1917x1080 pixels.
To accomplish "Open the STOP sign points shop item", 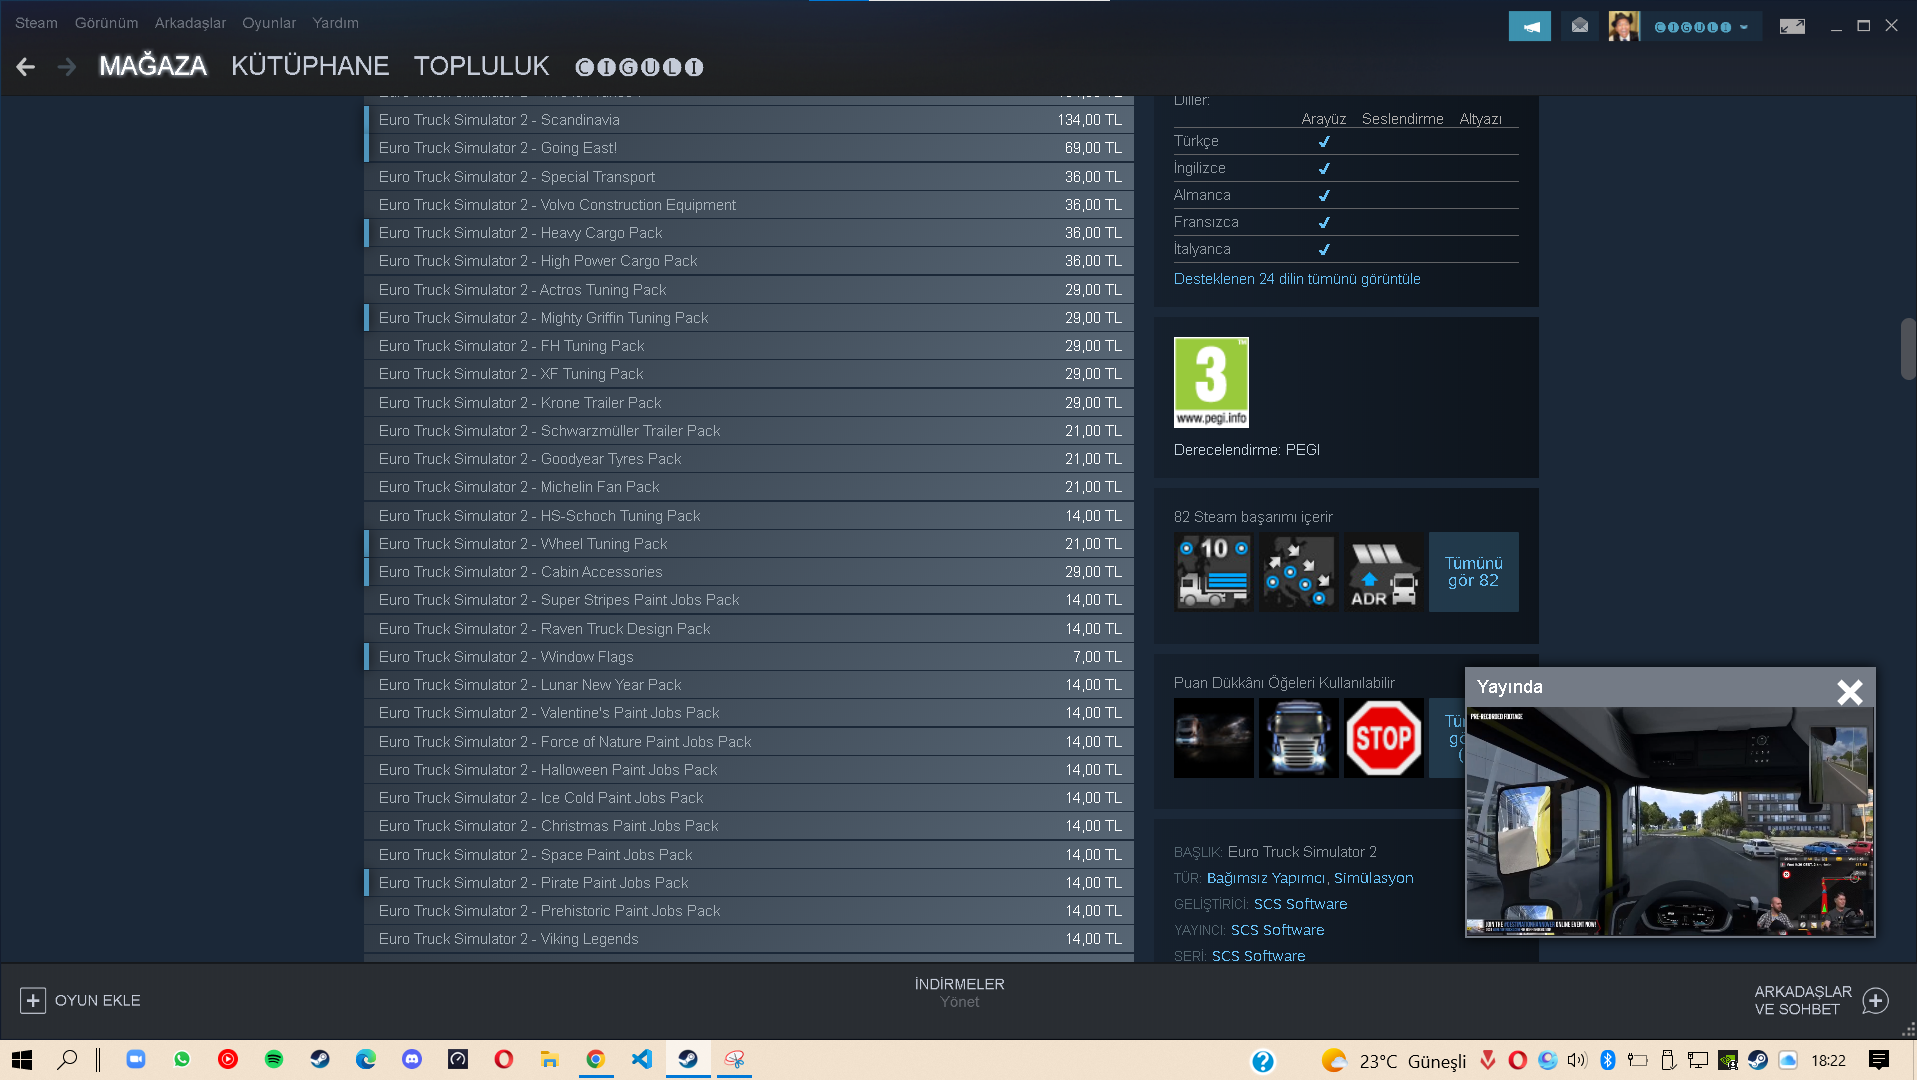I will click(x=1383, y=738).
